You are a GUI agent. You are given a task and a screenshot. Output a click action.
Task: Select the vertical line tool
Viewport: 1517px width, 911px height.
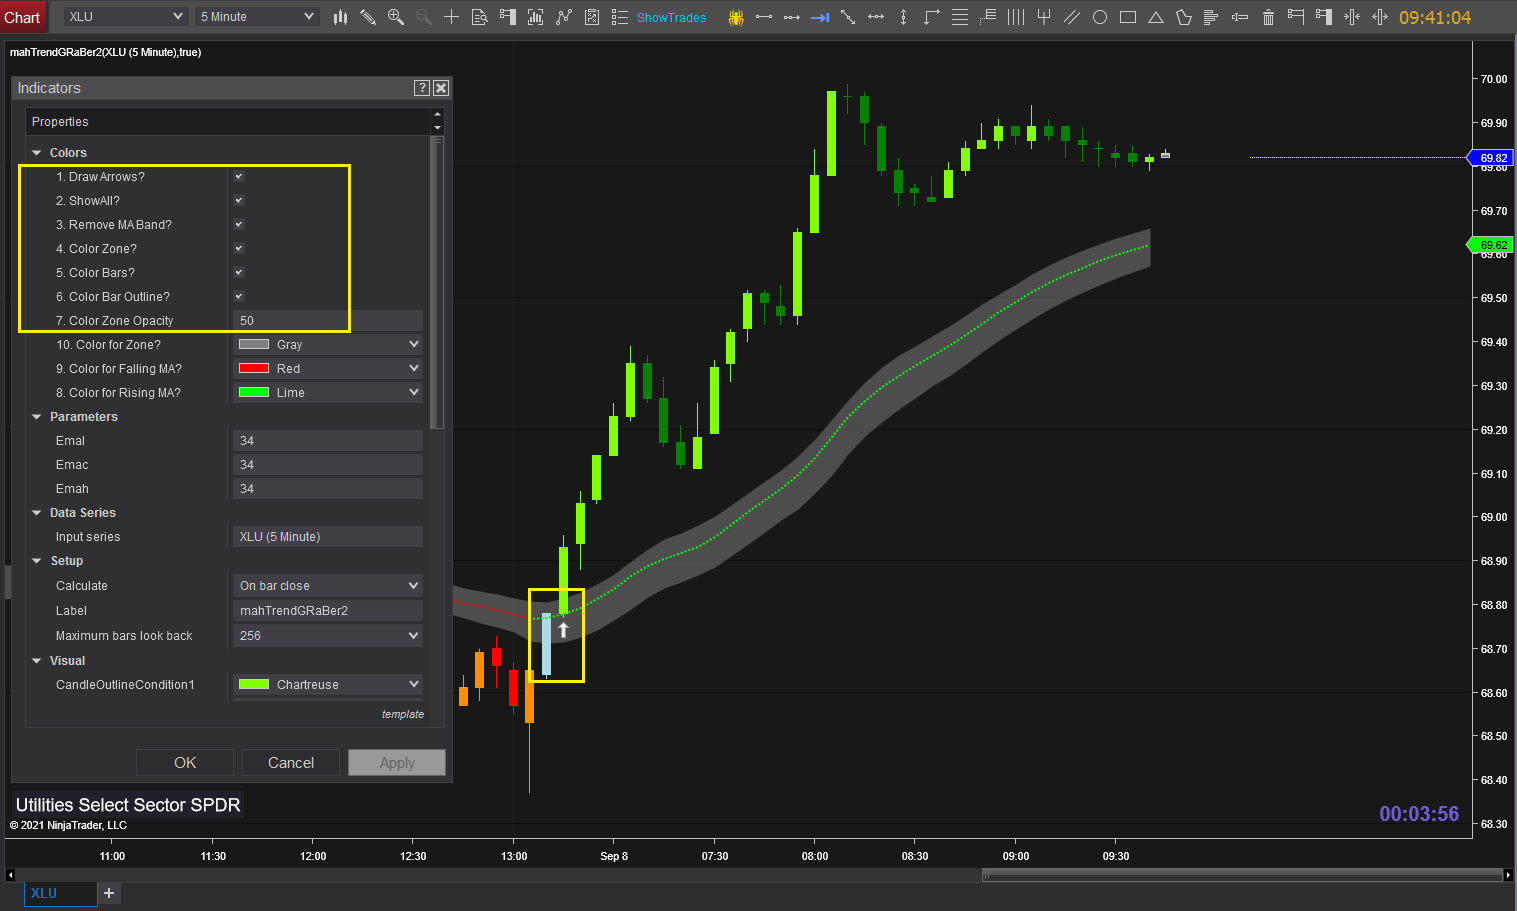(904, 17)
